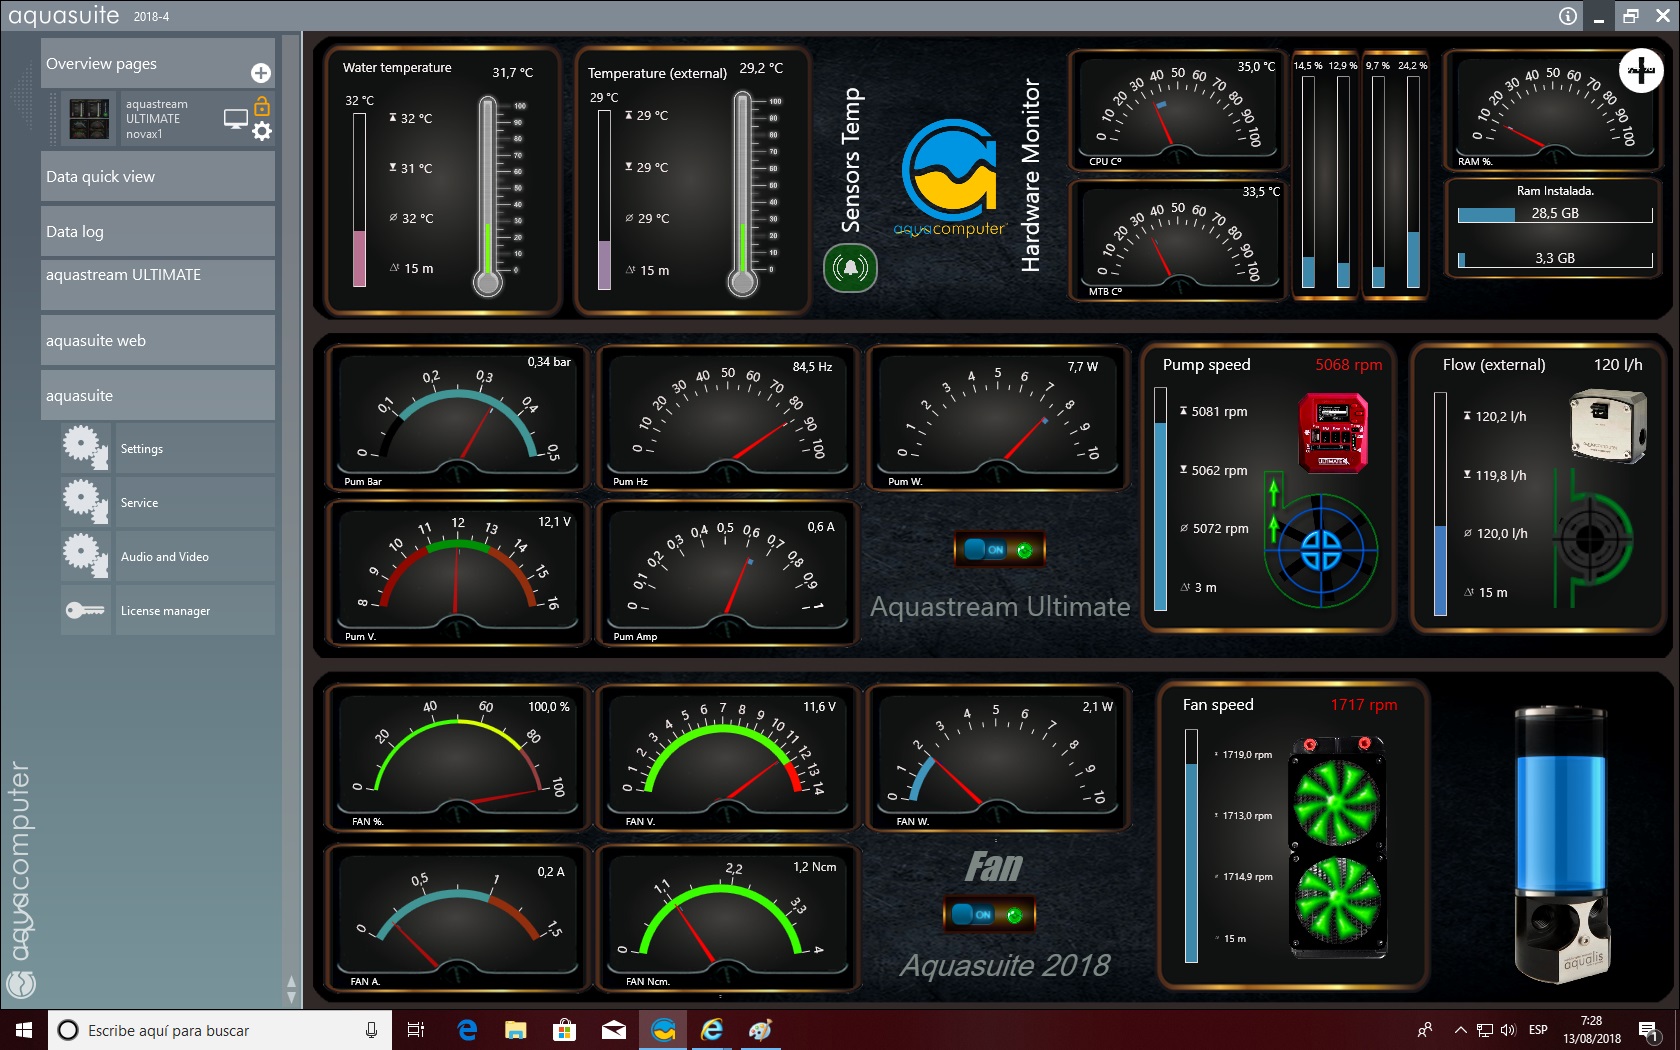
Task: Open settings gear for aquastream ULTIMATE page
Action: pyautogui.click(x=262, y=132)
